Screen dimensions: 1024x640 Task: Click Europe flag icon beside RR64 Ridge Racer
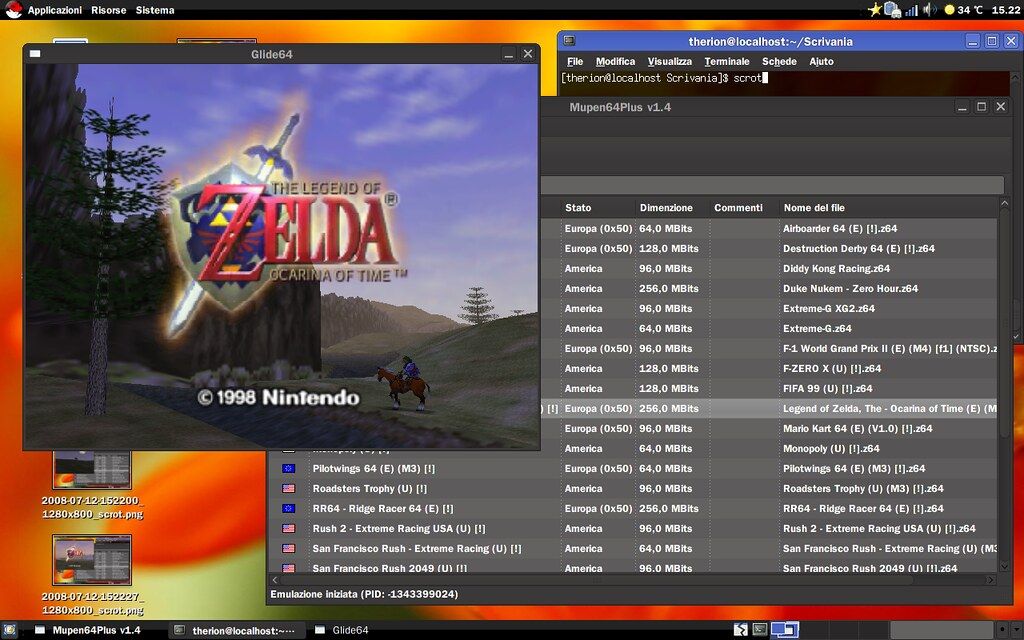point(288,509)
